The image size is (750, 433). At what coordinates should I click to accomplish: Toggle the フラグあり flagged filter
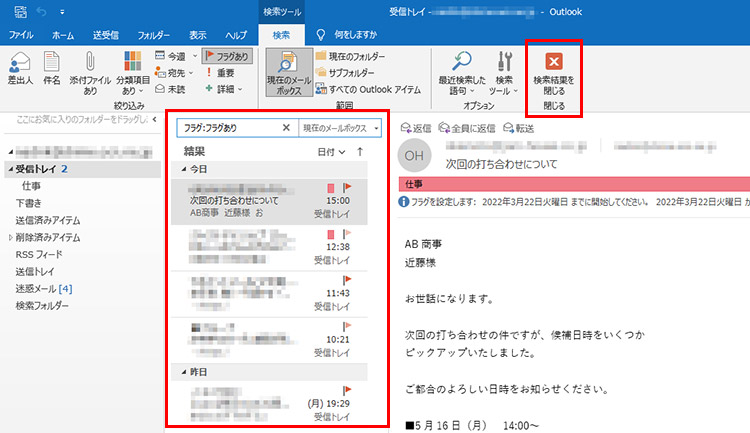(227, 56)
